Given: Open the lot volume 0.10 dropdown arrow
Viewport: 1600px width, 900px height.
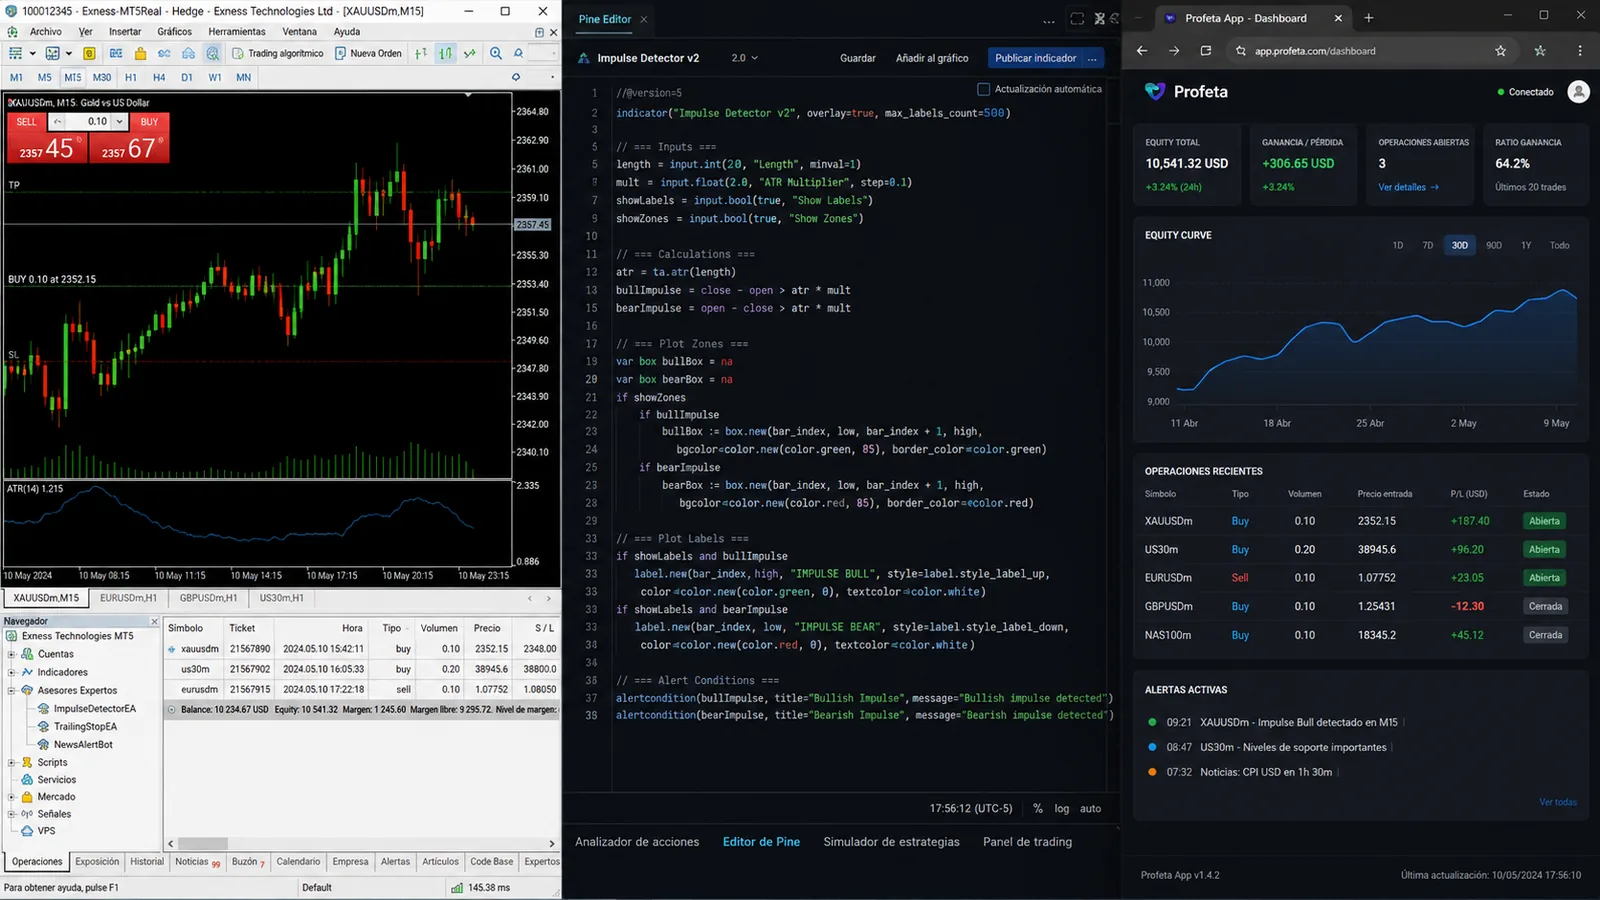Looking at the screenshot, I should [119, 121].
